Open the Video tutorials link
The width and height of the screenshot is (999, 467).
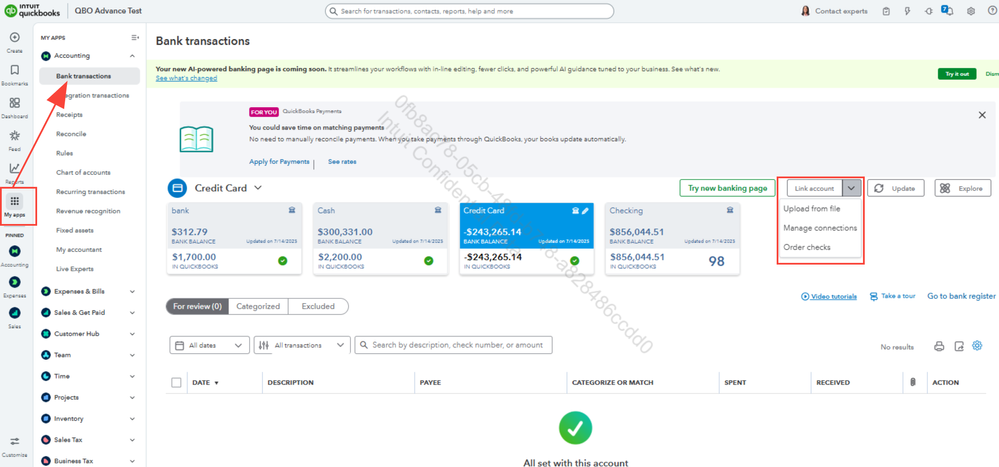[x=829, y=296]
